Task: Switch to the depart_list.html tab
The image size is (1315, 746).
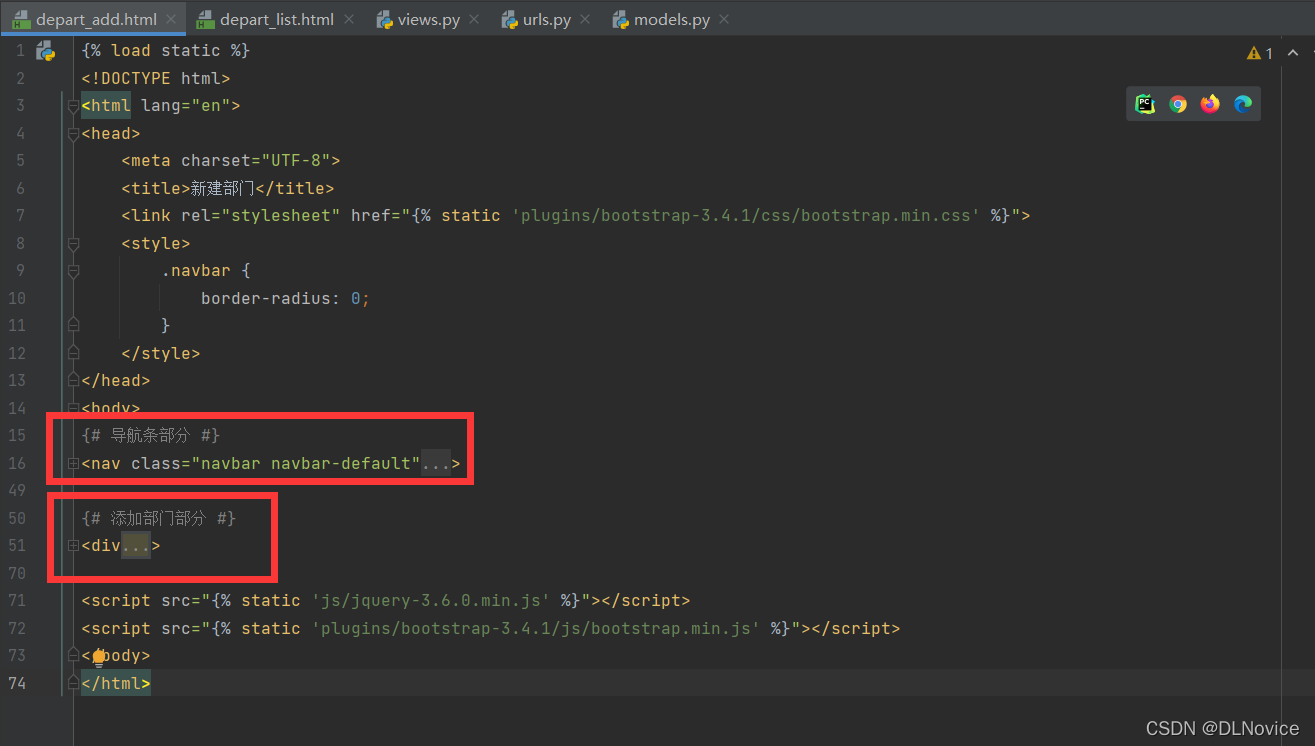Action: point(277,19)
